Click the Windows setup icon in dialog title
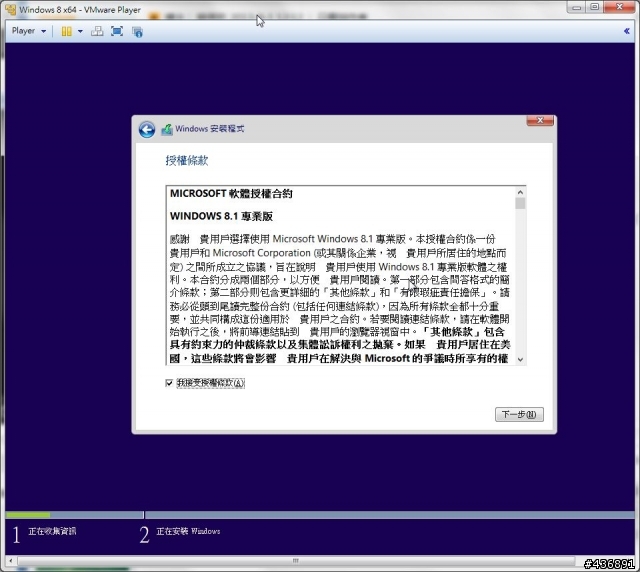The height and width of the screenshot is (572, 640). [167, 129]
